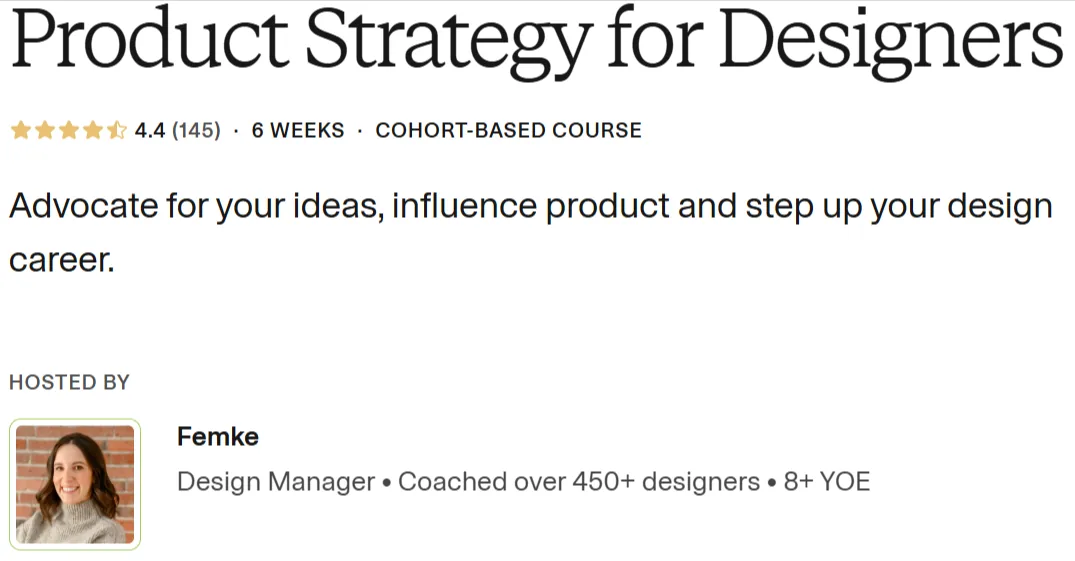Screen dimensions: 1075x561
Task: Open Femke's profile photo
Action: point(75,484)
